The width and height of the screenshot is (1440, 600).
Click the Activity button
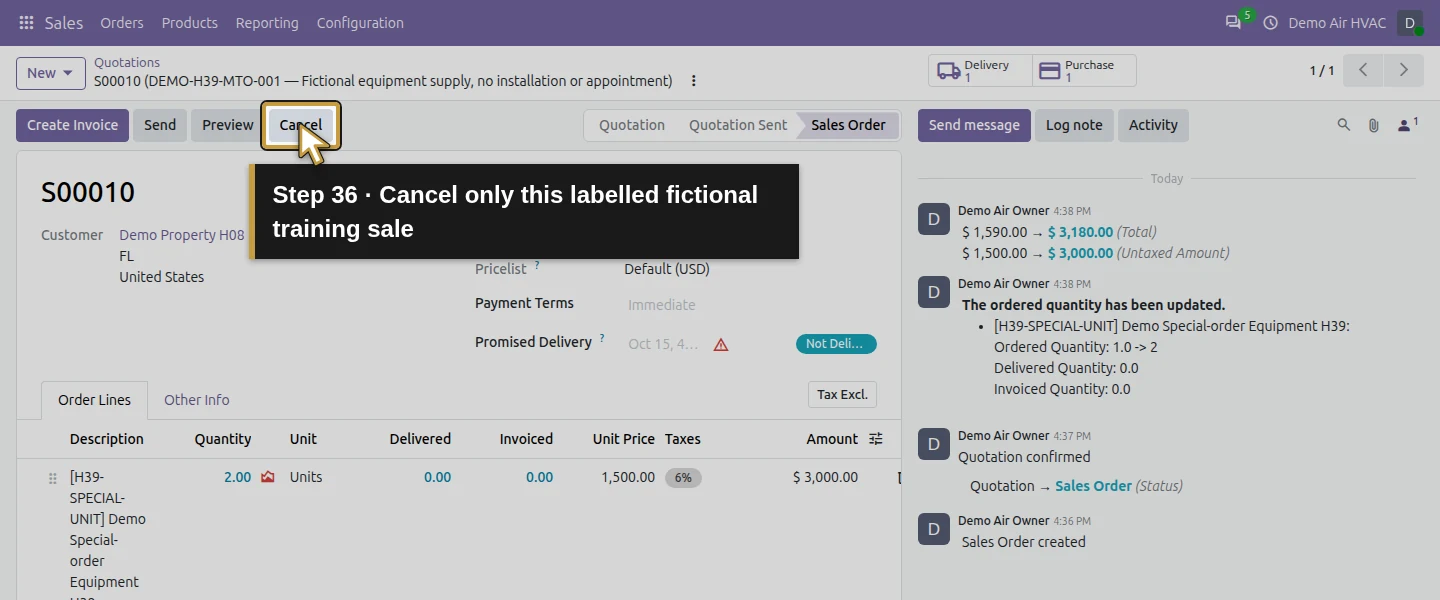[1153, 125]
